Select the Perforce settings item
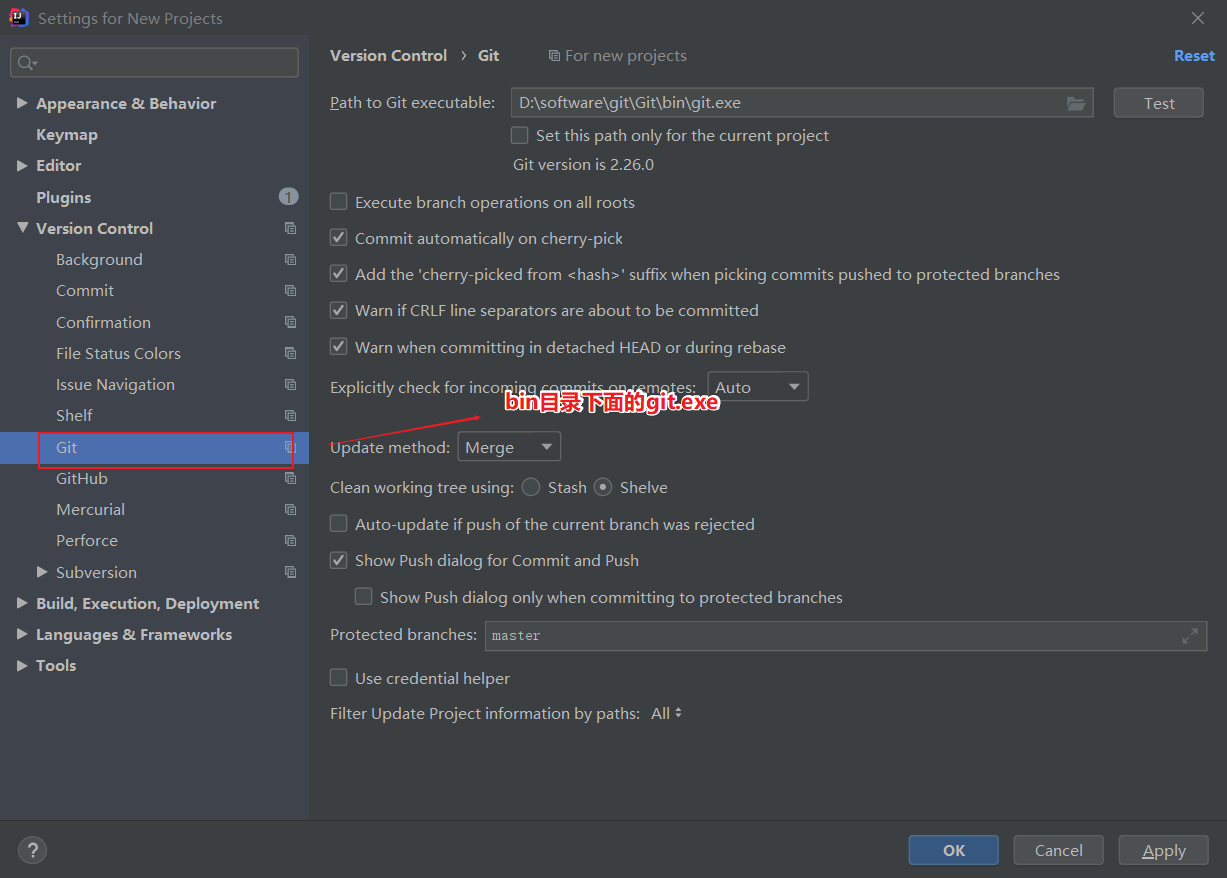Image resolution: width=1227 pixels, height=878 pixels. tap(87, 540)
